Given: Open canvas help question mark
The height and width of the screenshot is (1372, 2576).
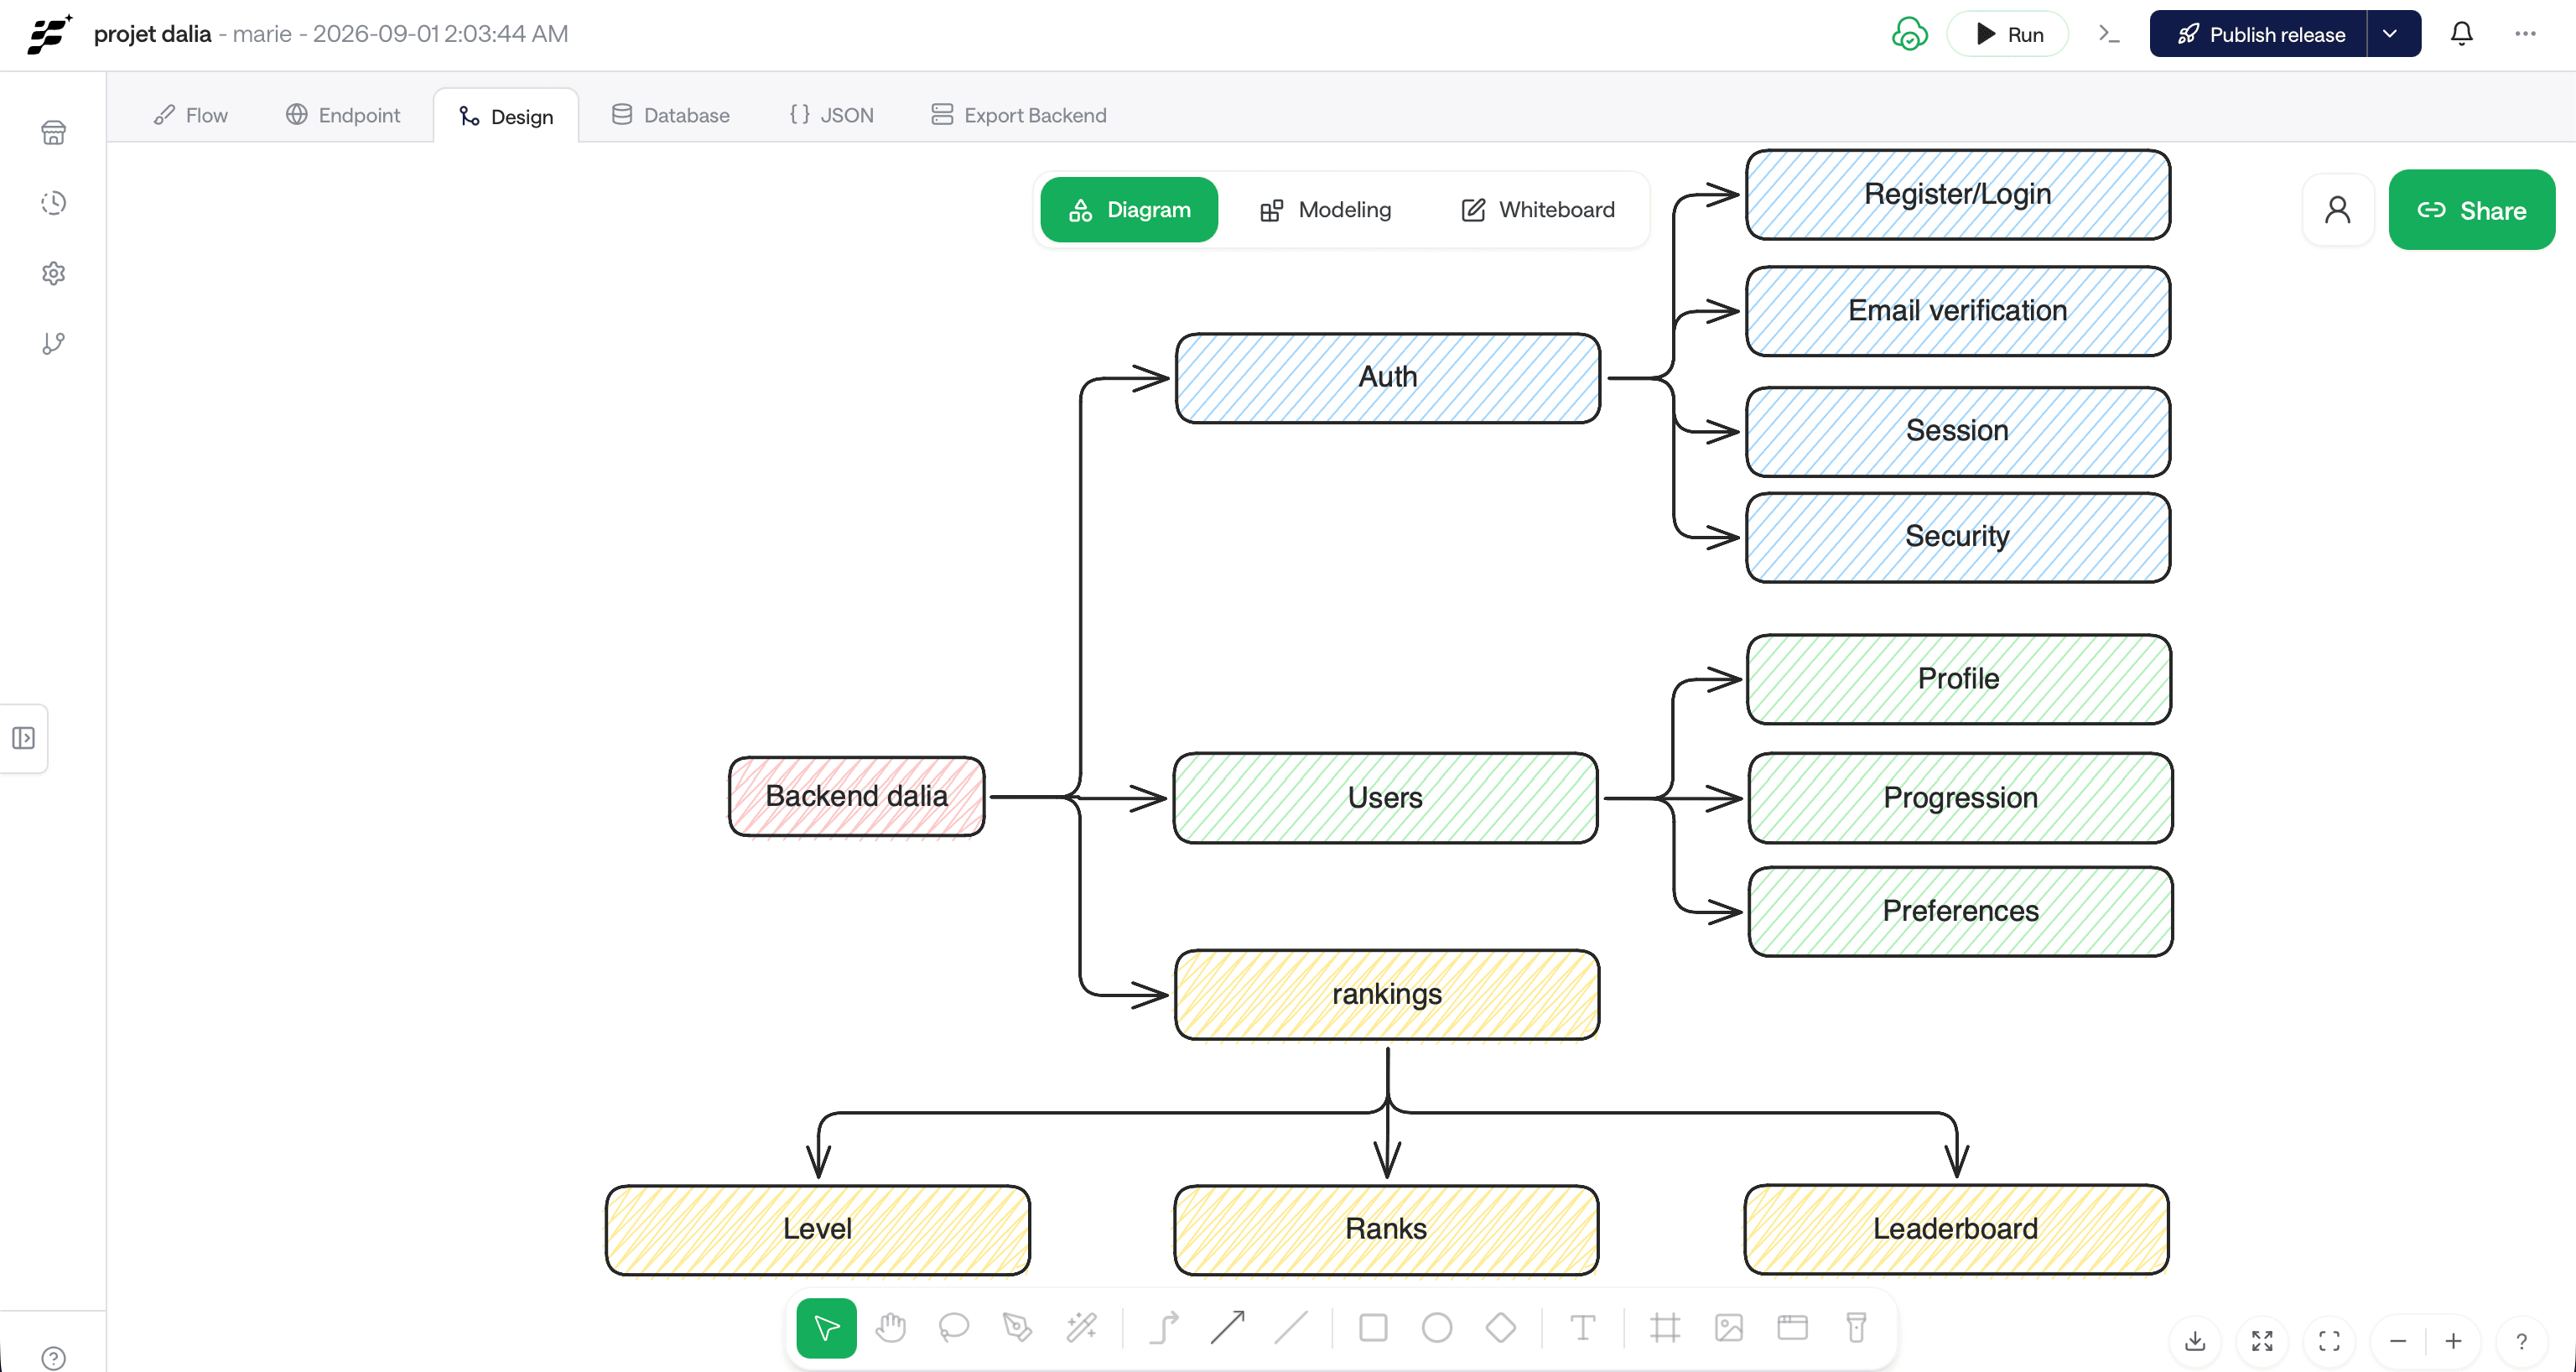Looking at the screenshot, I should (2521, 1341).
